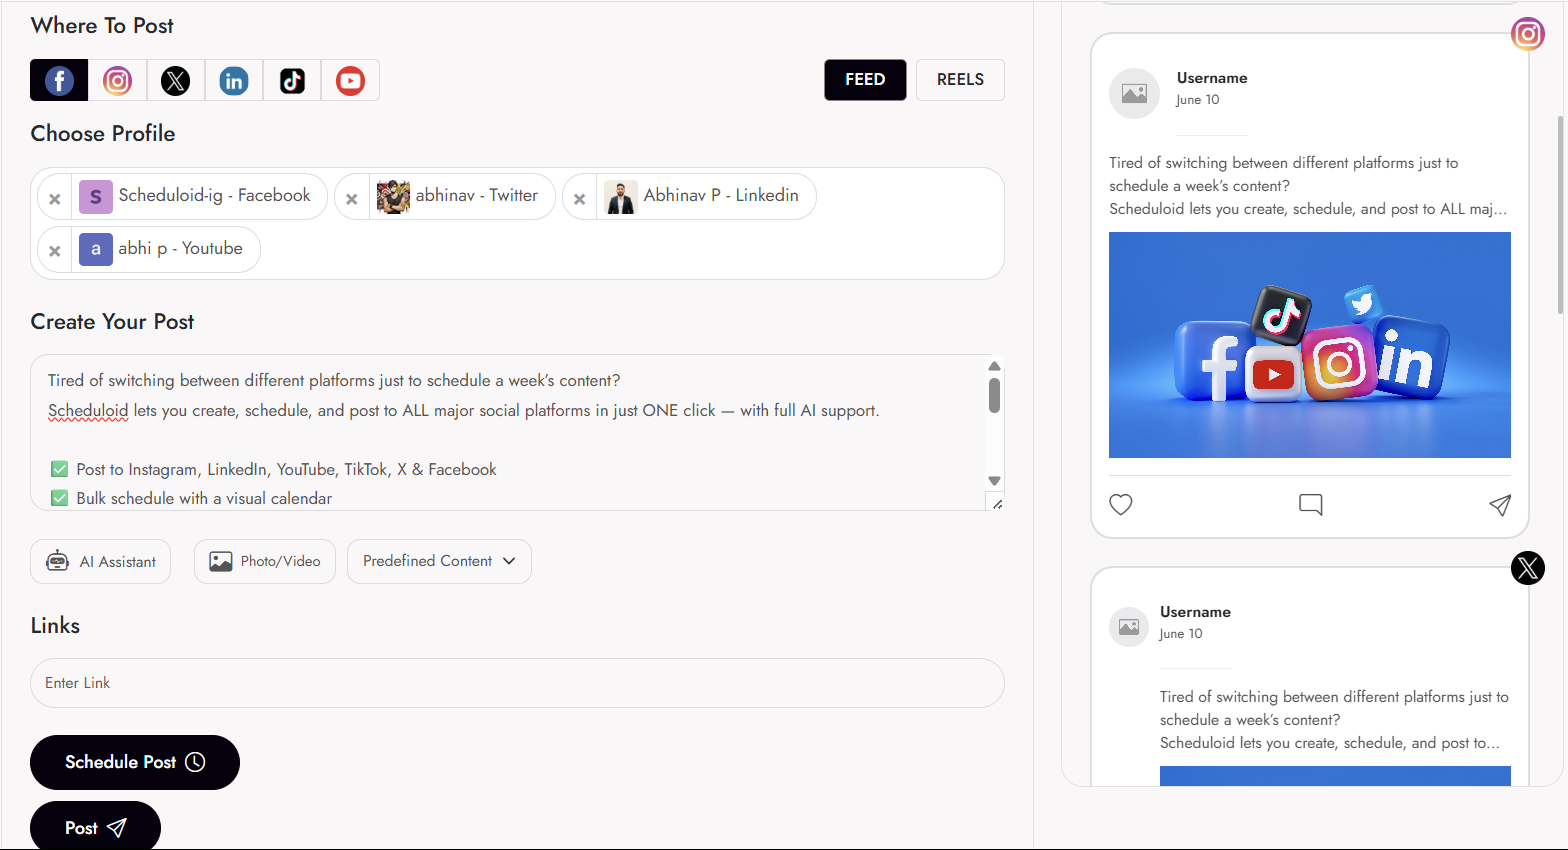Click the text area resize handle

point(996,503)
